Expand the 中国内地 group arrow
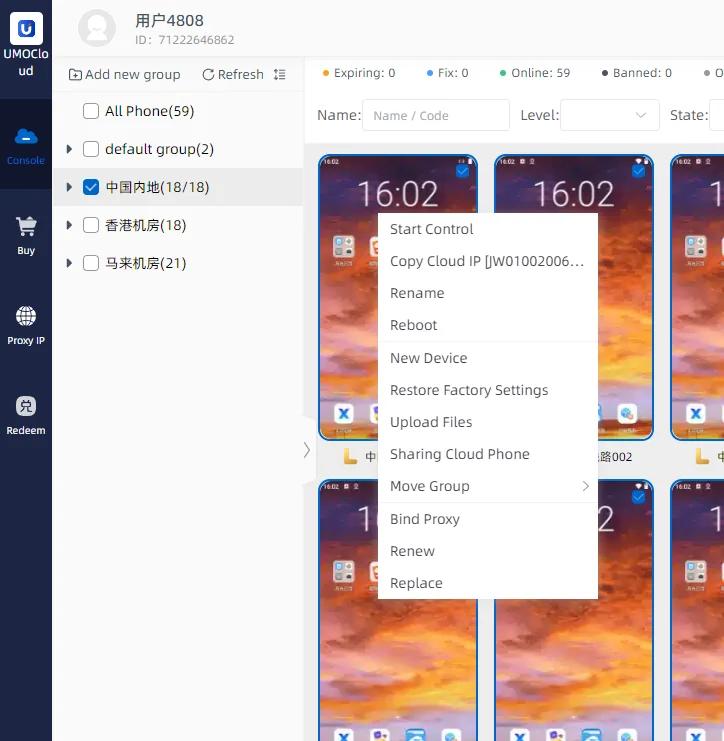The height and width of the screenshot is (741, 724). 69,187
